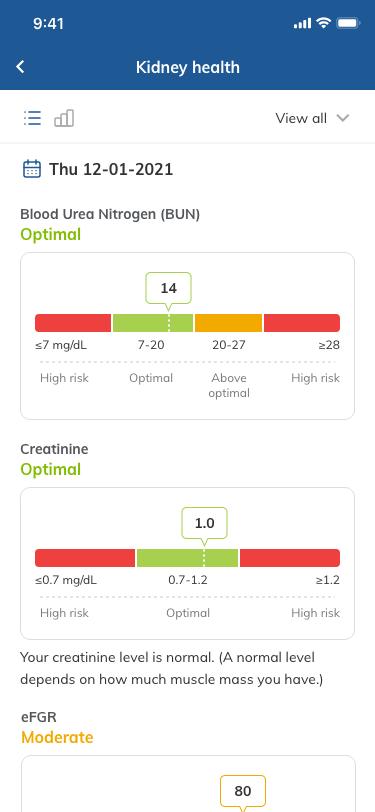This screenshot has height=812, width=375.
Task: Open the View all dropdown
Action: pyautogui.click(x=312, y=118)
